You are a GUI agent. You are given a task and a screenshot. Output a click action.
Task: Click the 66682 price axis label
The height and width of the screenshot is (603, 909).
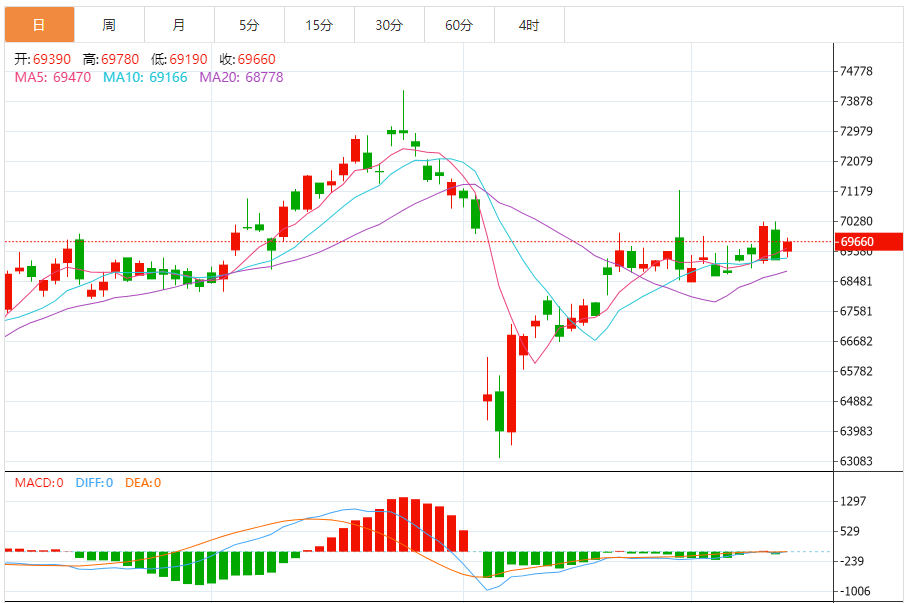pos(856,342)
